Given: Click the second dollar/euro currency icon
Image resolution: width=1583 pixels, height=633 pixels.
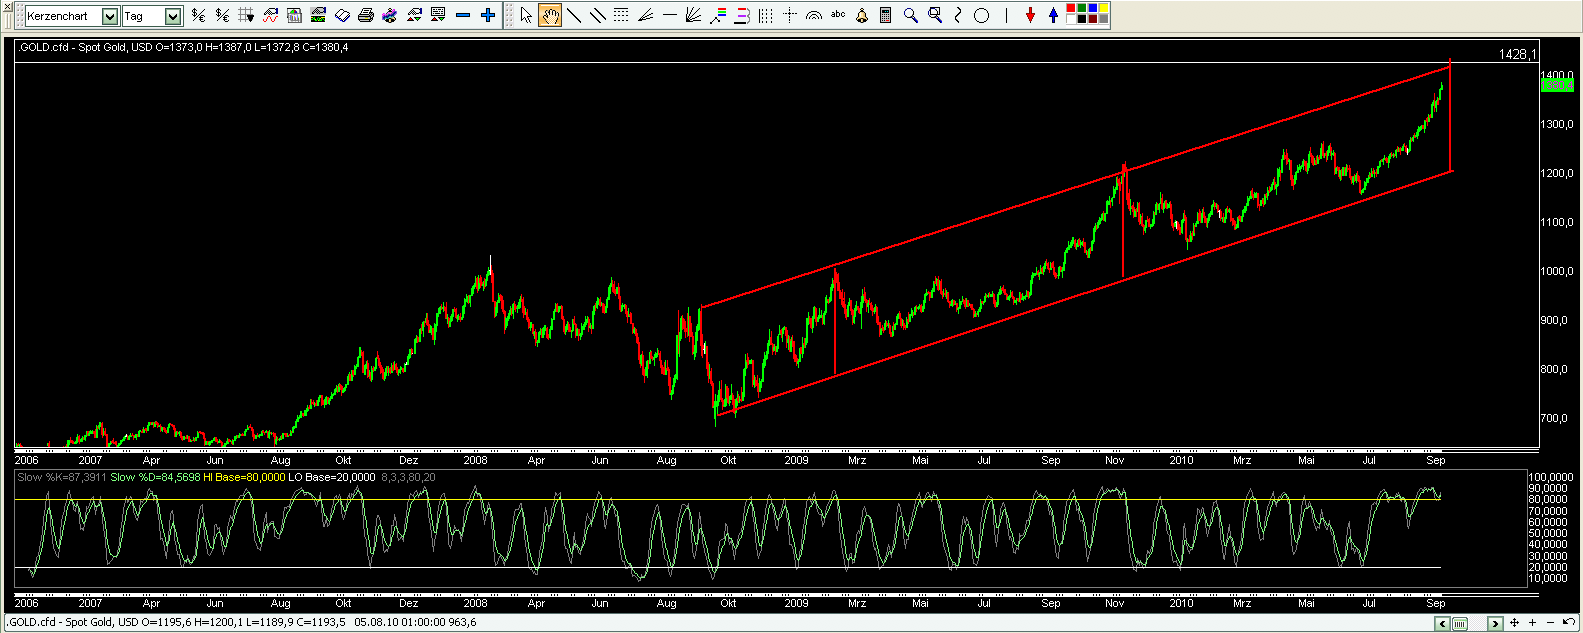Looking at the screenshot, I should [x=223, y=15].
